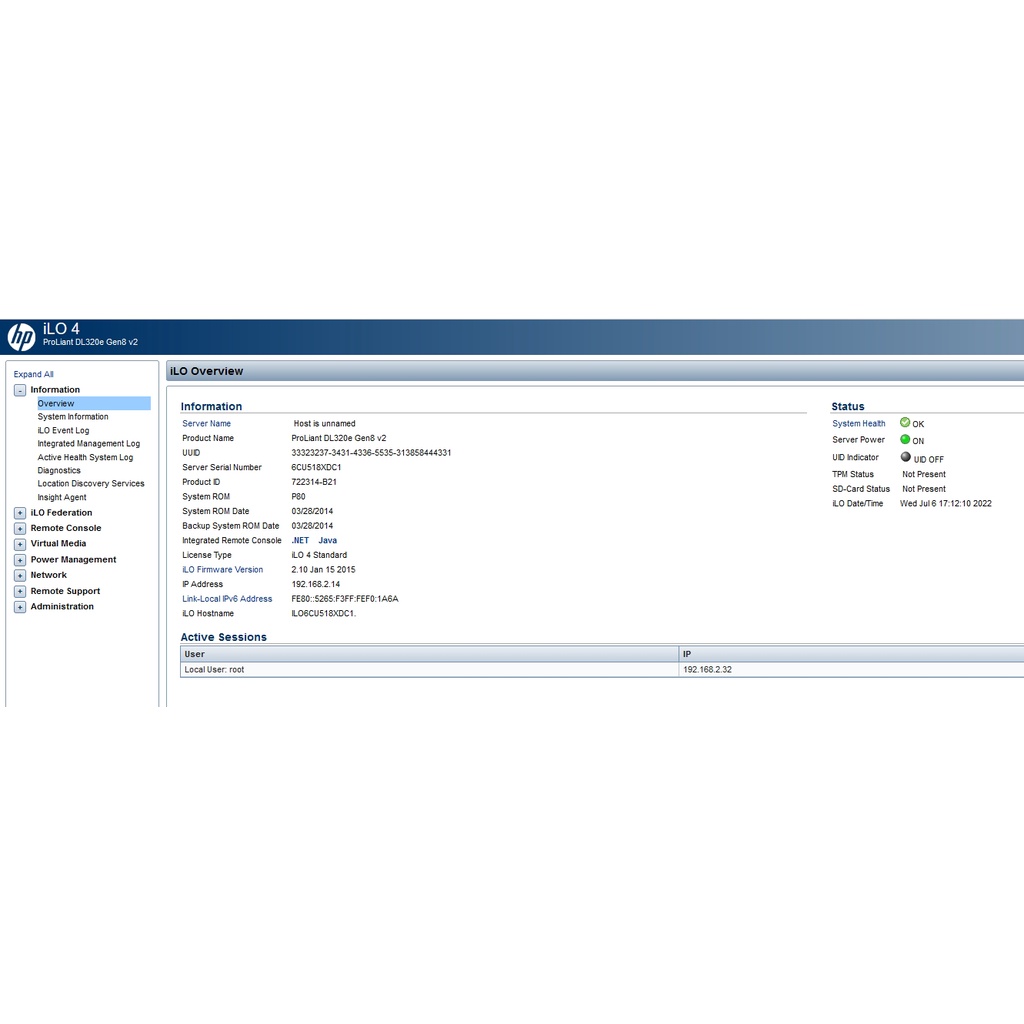Expand the iLO Federation section

pyautogui.click(x=20, y=513)
